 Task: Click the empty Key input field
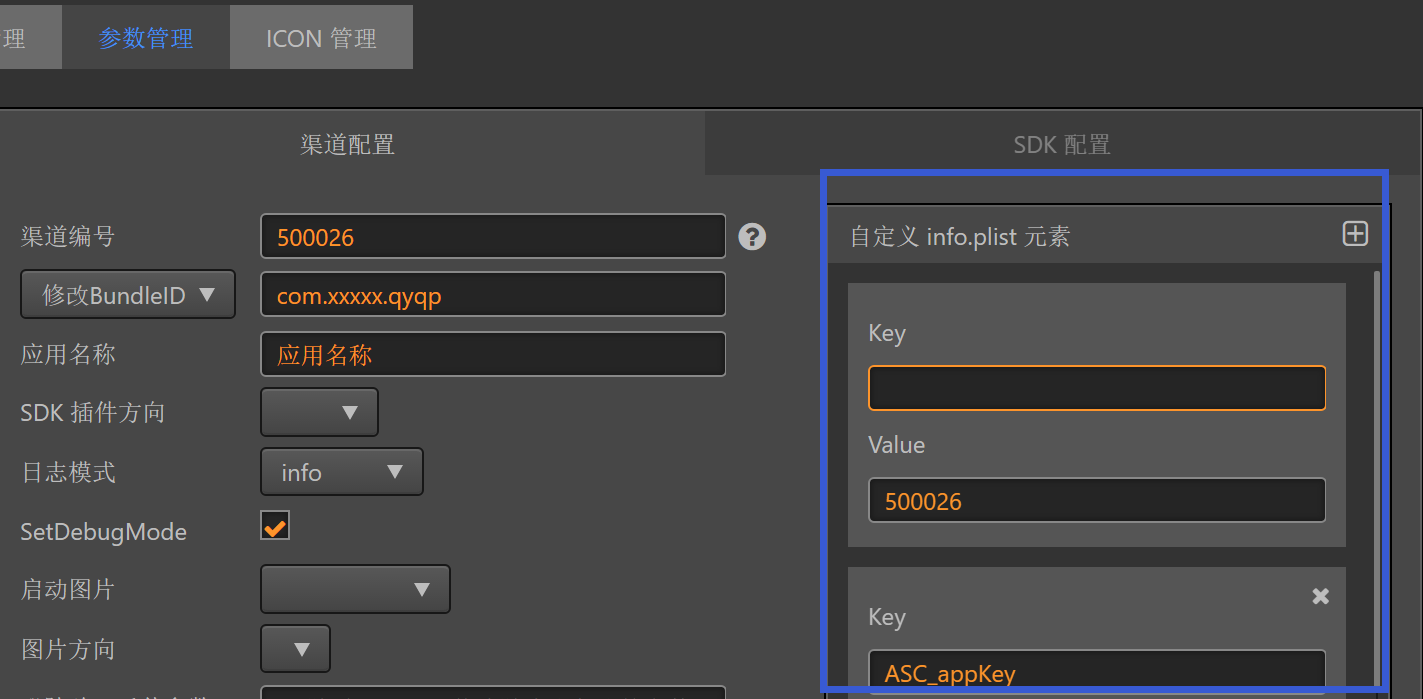click(x=1096, y=388)
